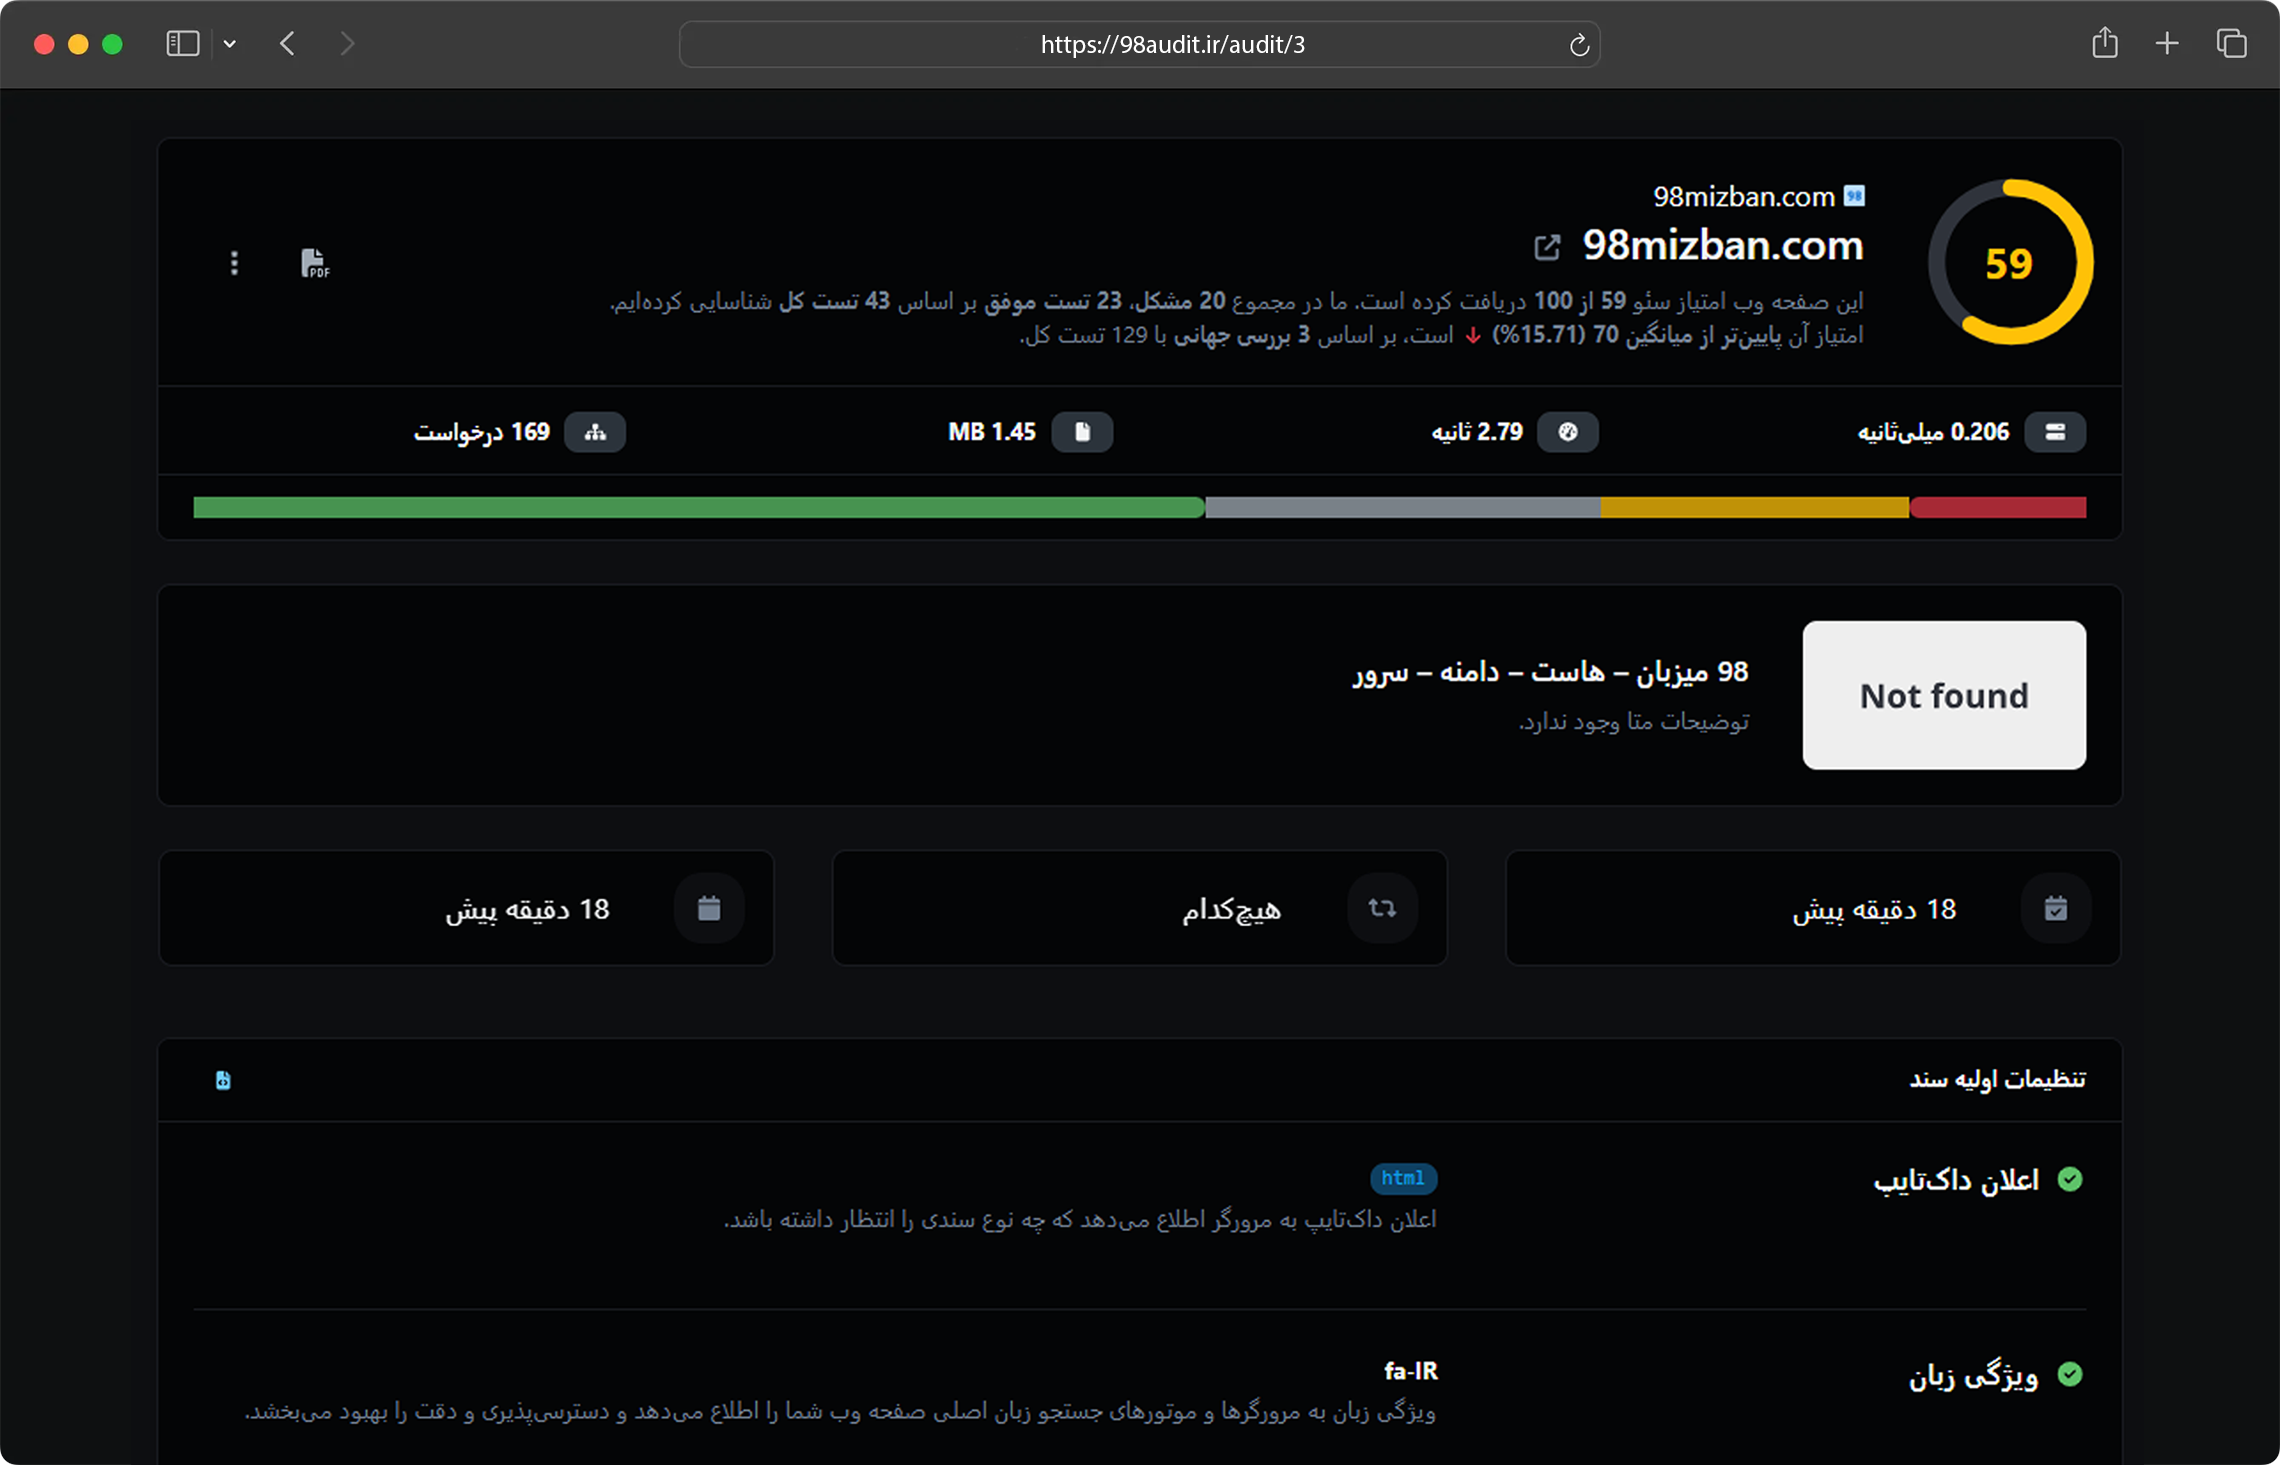Click the page title 98 میزبان – هاست – دامنه – سرور
2280x1465 pixels.
tap(1550, 672)
